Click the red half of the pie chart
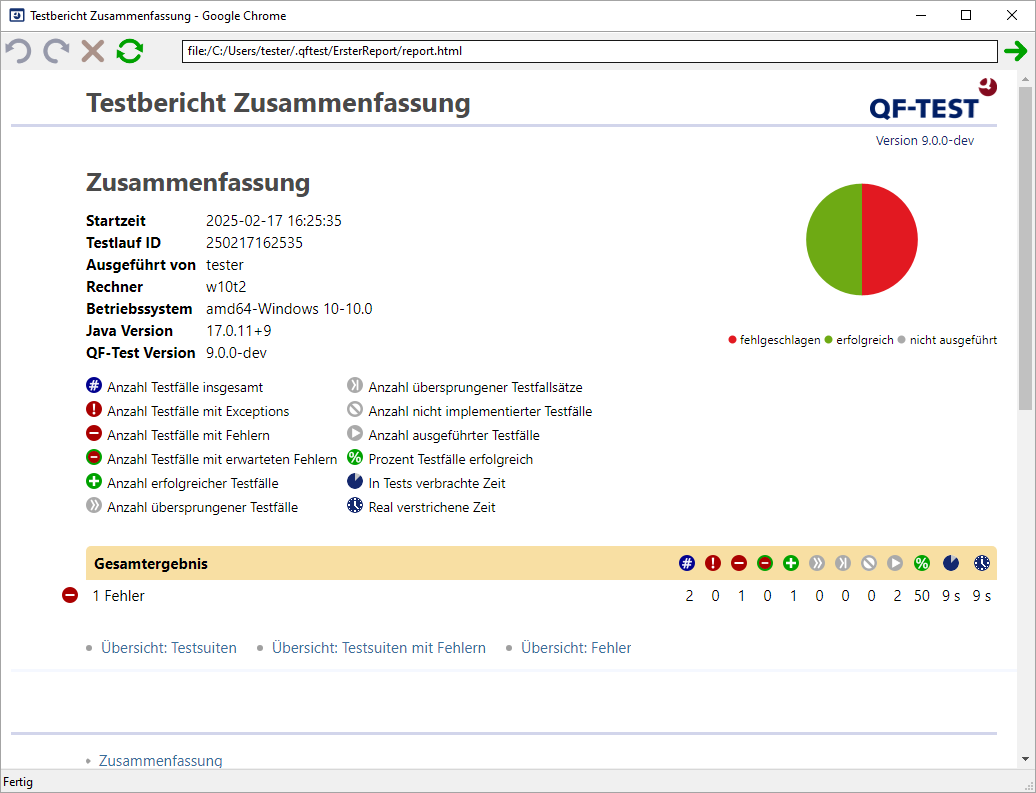 click(890, 239)
